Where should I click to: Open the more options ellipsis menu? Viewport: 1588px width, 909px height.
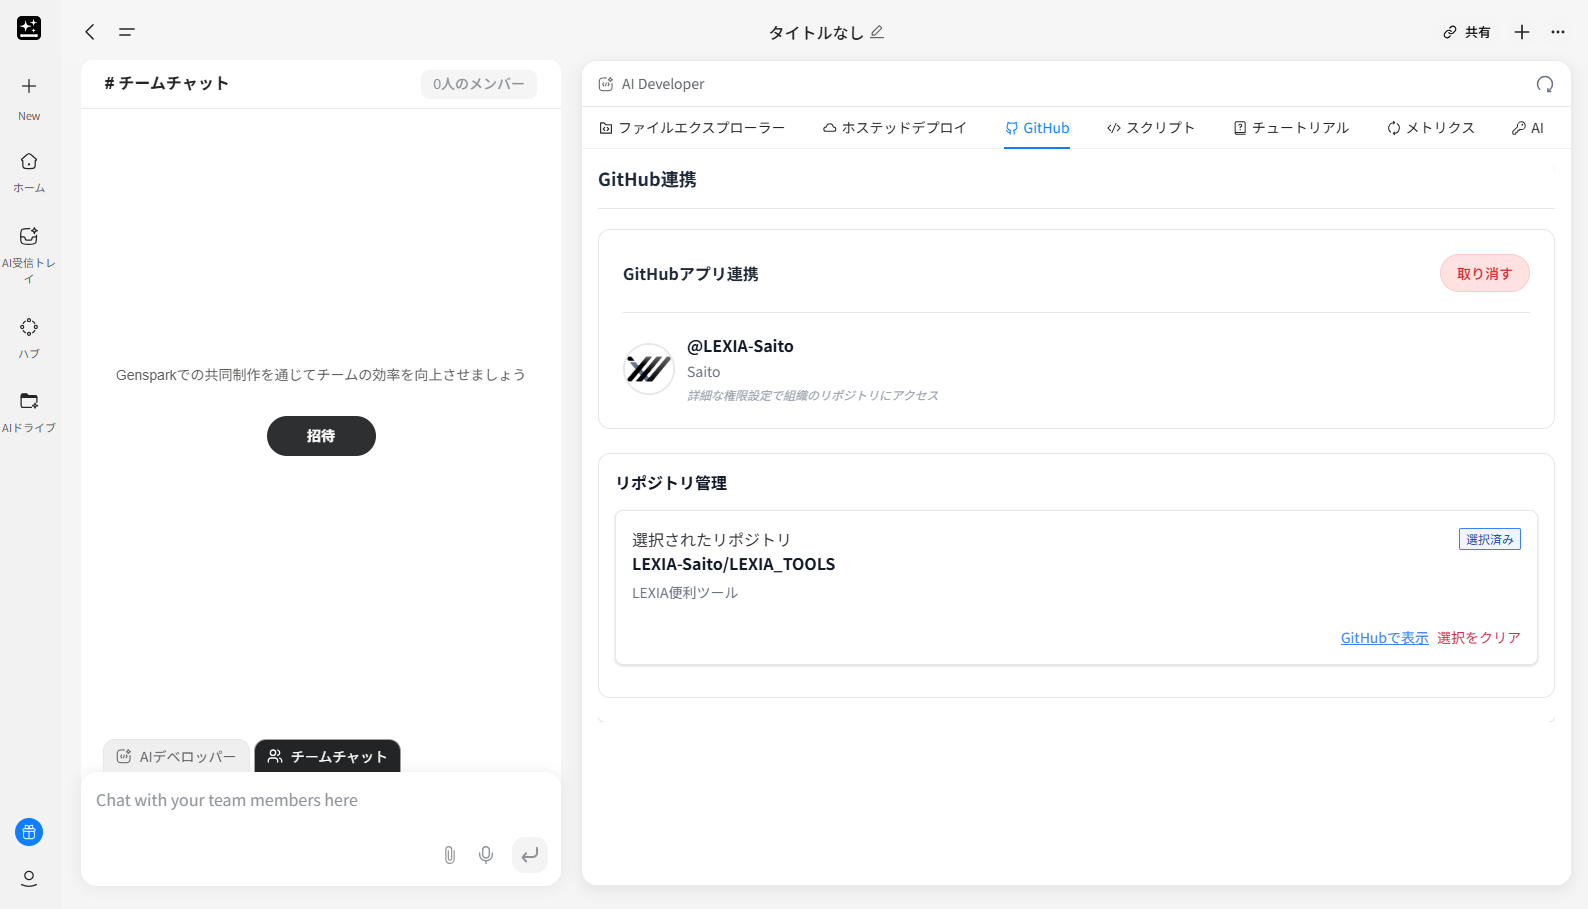pyautogui.click(x=1558, y=32)
